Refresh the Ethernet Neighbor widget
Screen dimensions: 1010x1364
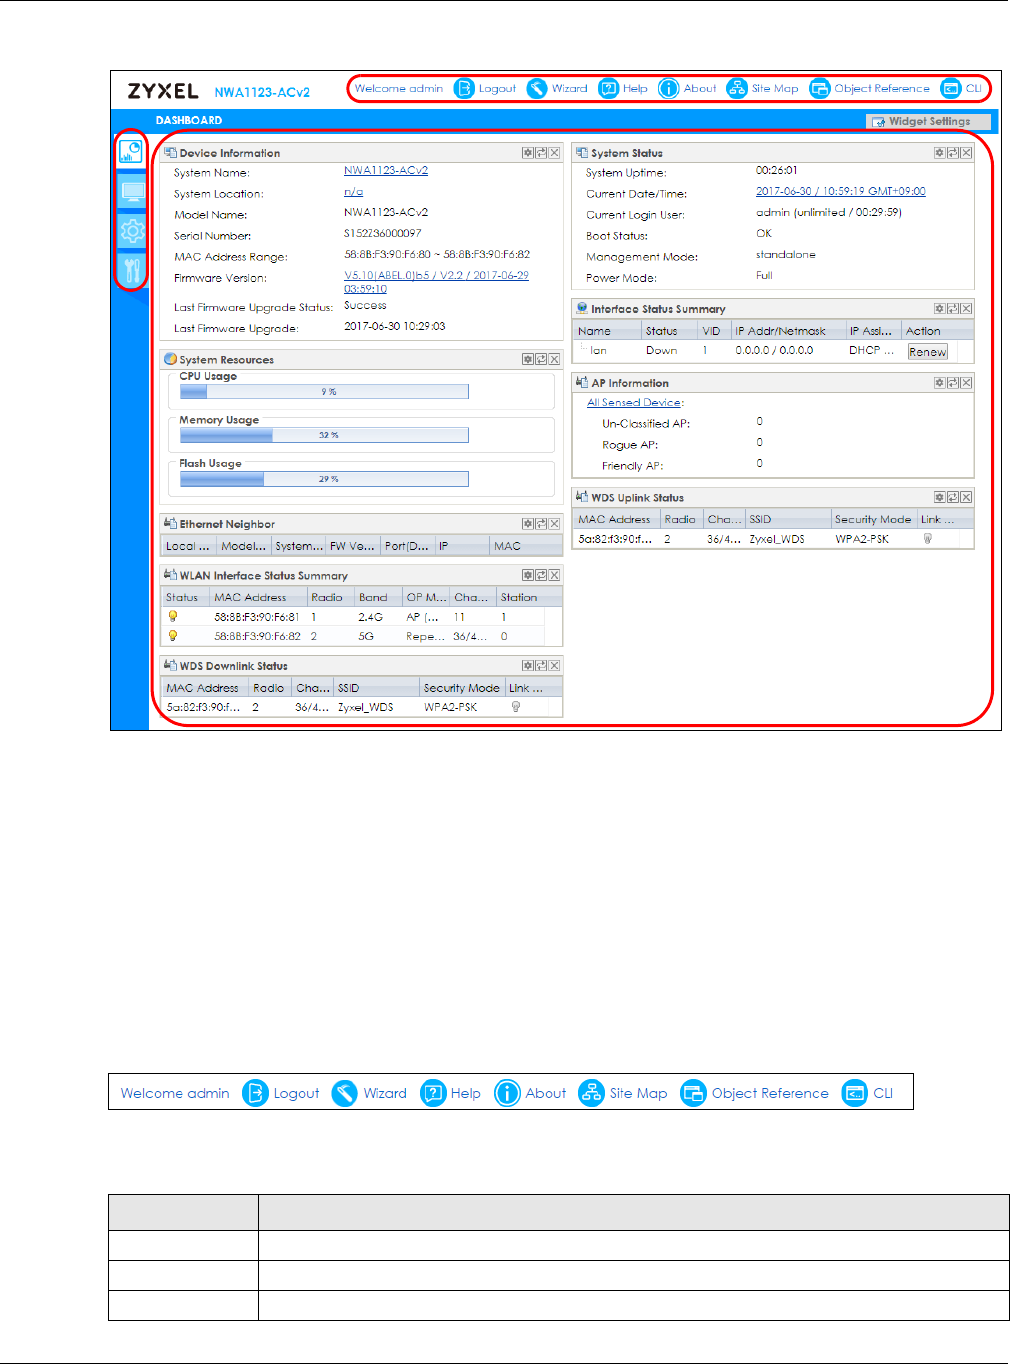pyautogui.click(x=541, y=524)
